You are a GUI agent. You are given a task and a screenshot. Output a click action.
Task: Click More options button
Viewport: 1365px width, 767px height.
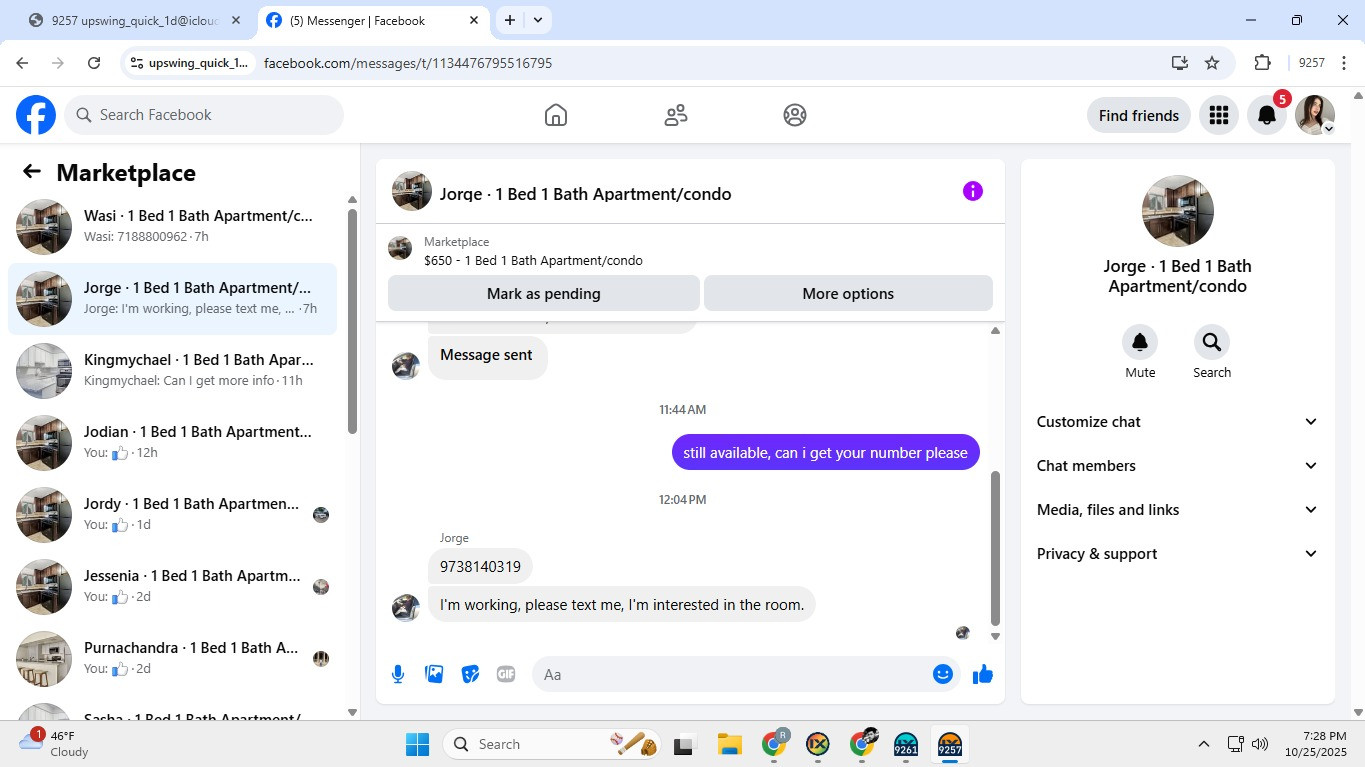(x=848, y=294)
